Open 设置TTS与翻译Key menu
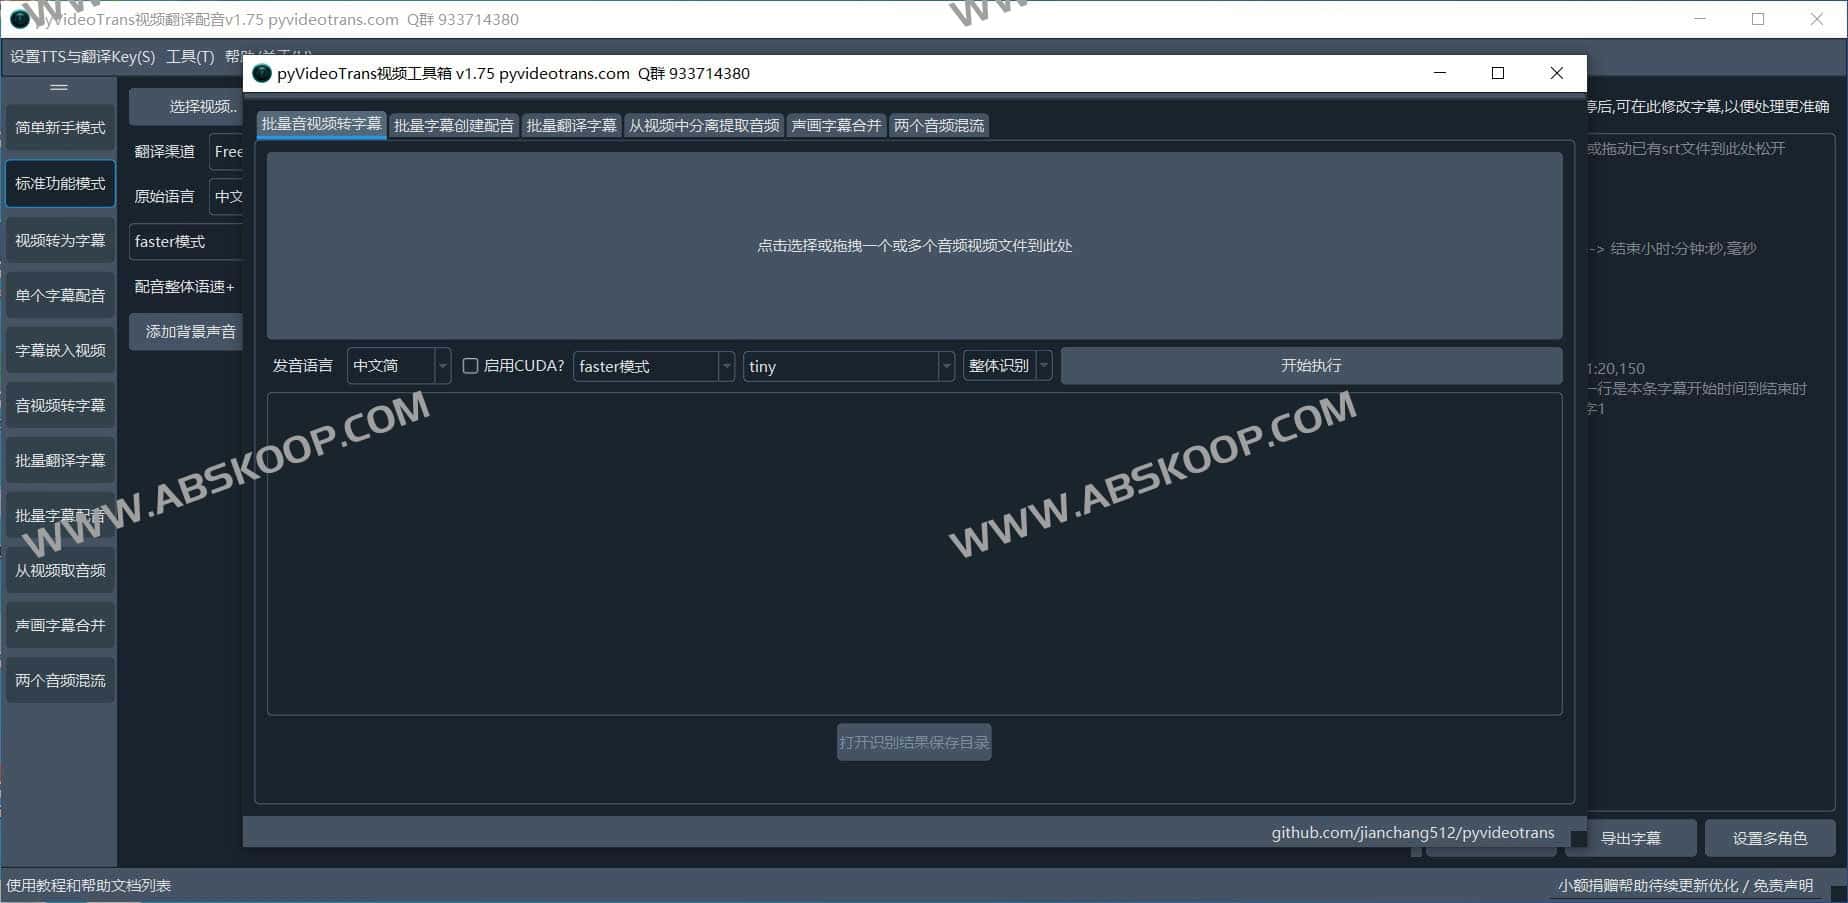 coord(82,57)
